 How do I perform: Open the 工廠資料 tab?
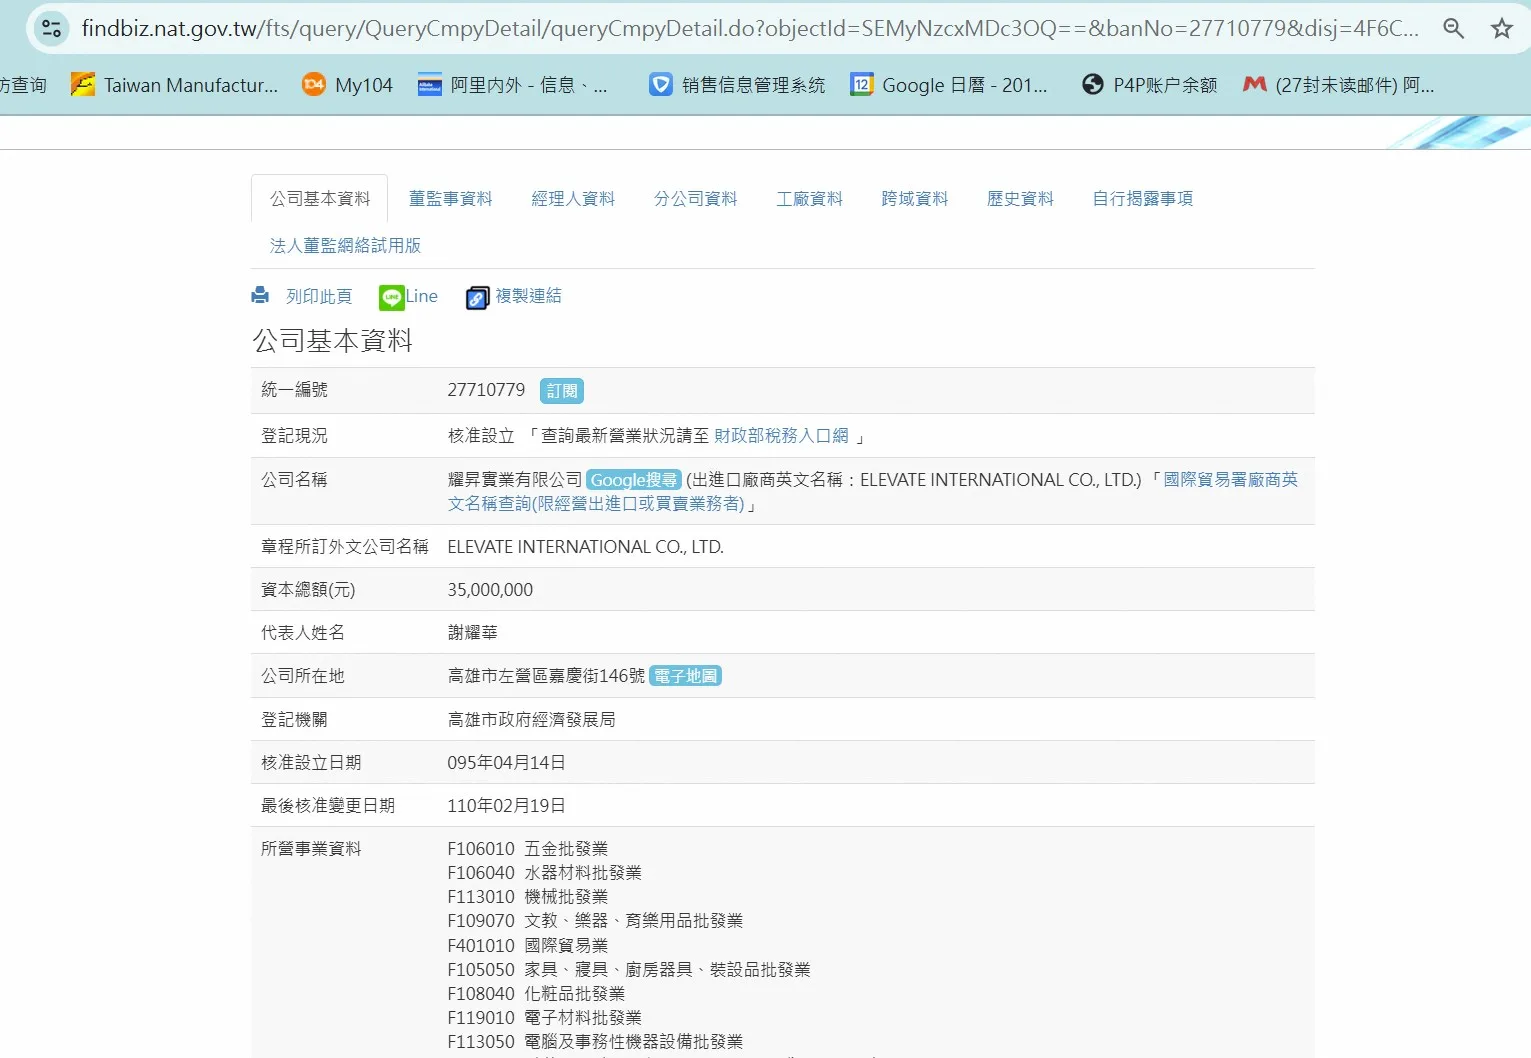809,199
